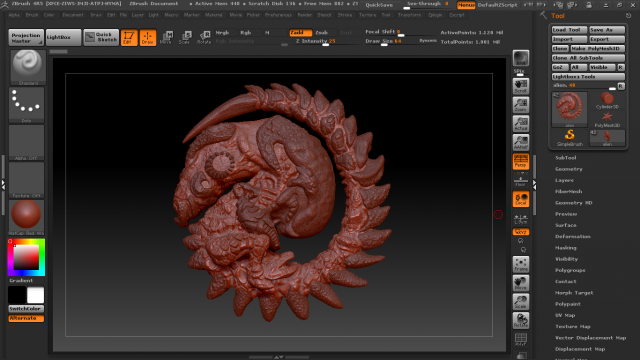Open the Brush menu
This screenshot has width=640, height=360.
coord(32,15)
